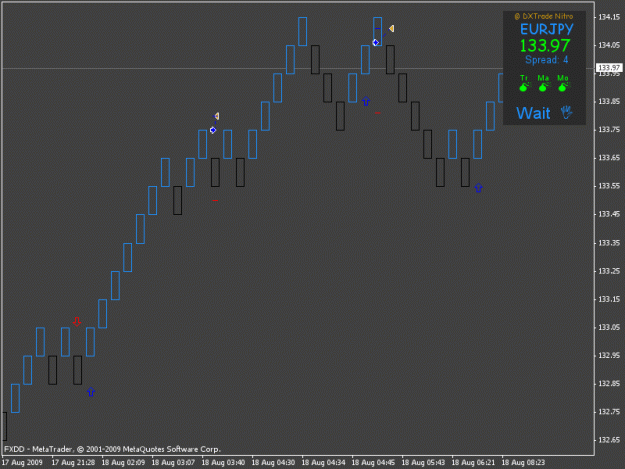Select the orange triangle marker near 133.80

pyautogui.click(x=217, y=116)
